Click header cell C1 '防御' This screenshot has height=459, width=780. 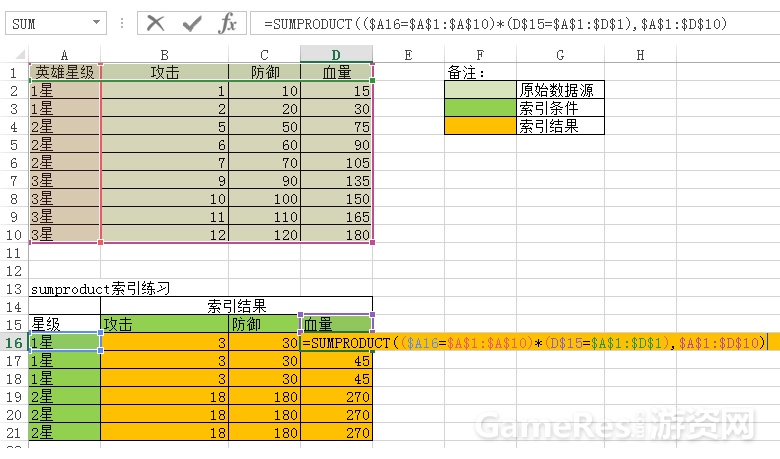pos(265,72)
